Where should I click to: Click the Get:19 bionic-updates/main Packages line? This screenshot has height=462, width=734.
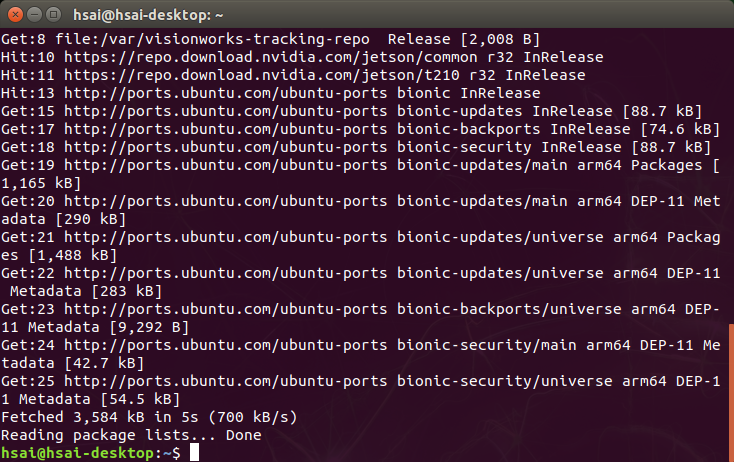click(360, 165)
